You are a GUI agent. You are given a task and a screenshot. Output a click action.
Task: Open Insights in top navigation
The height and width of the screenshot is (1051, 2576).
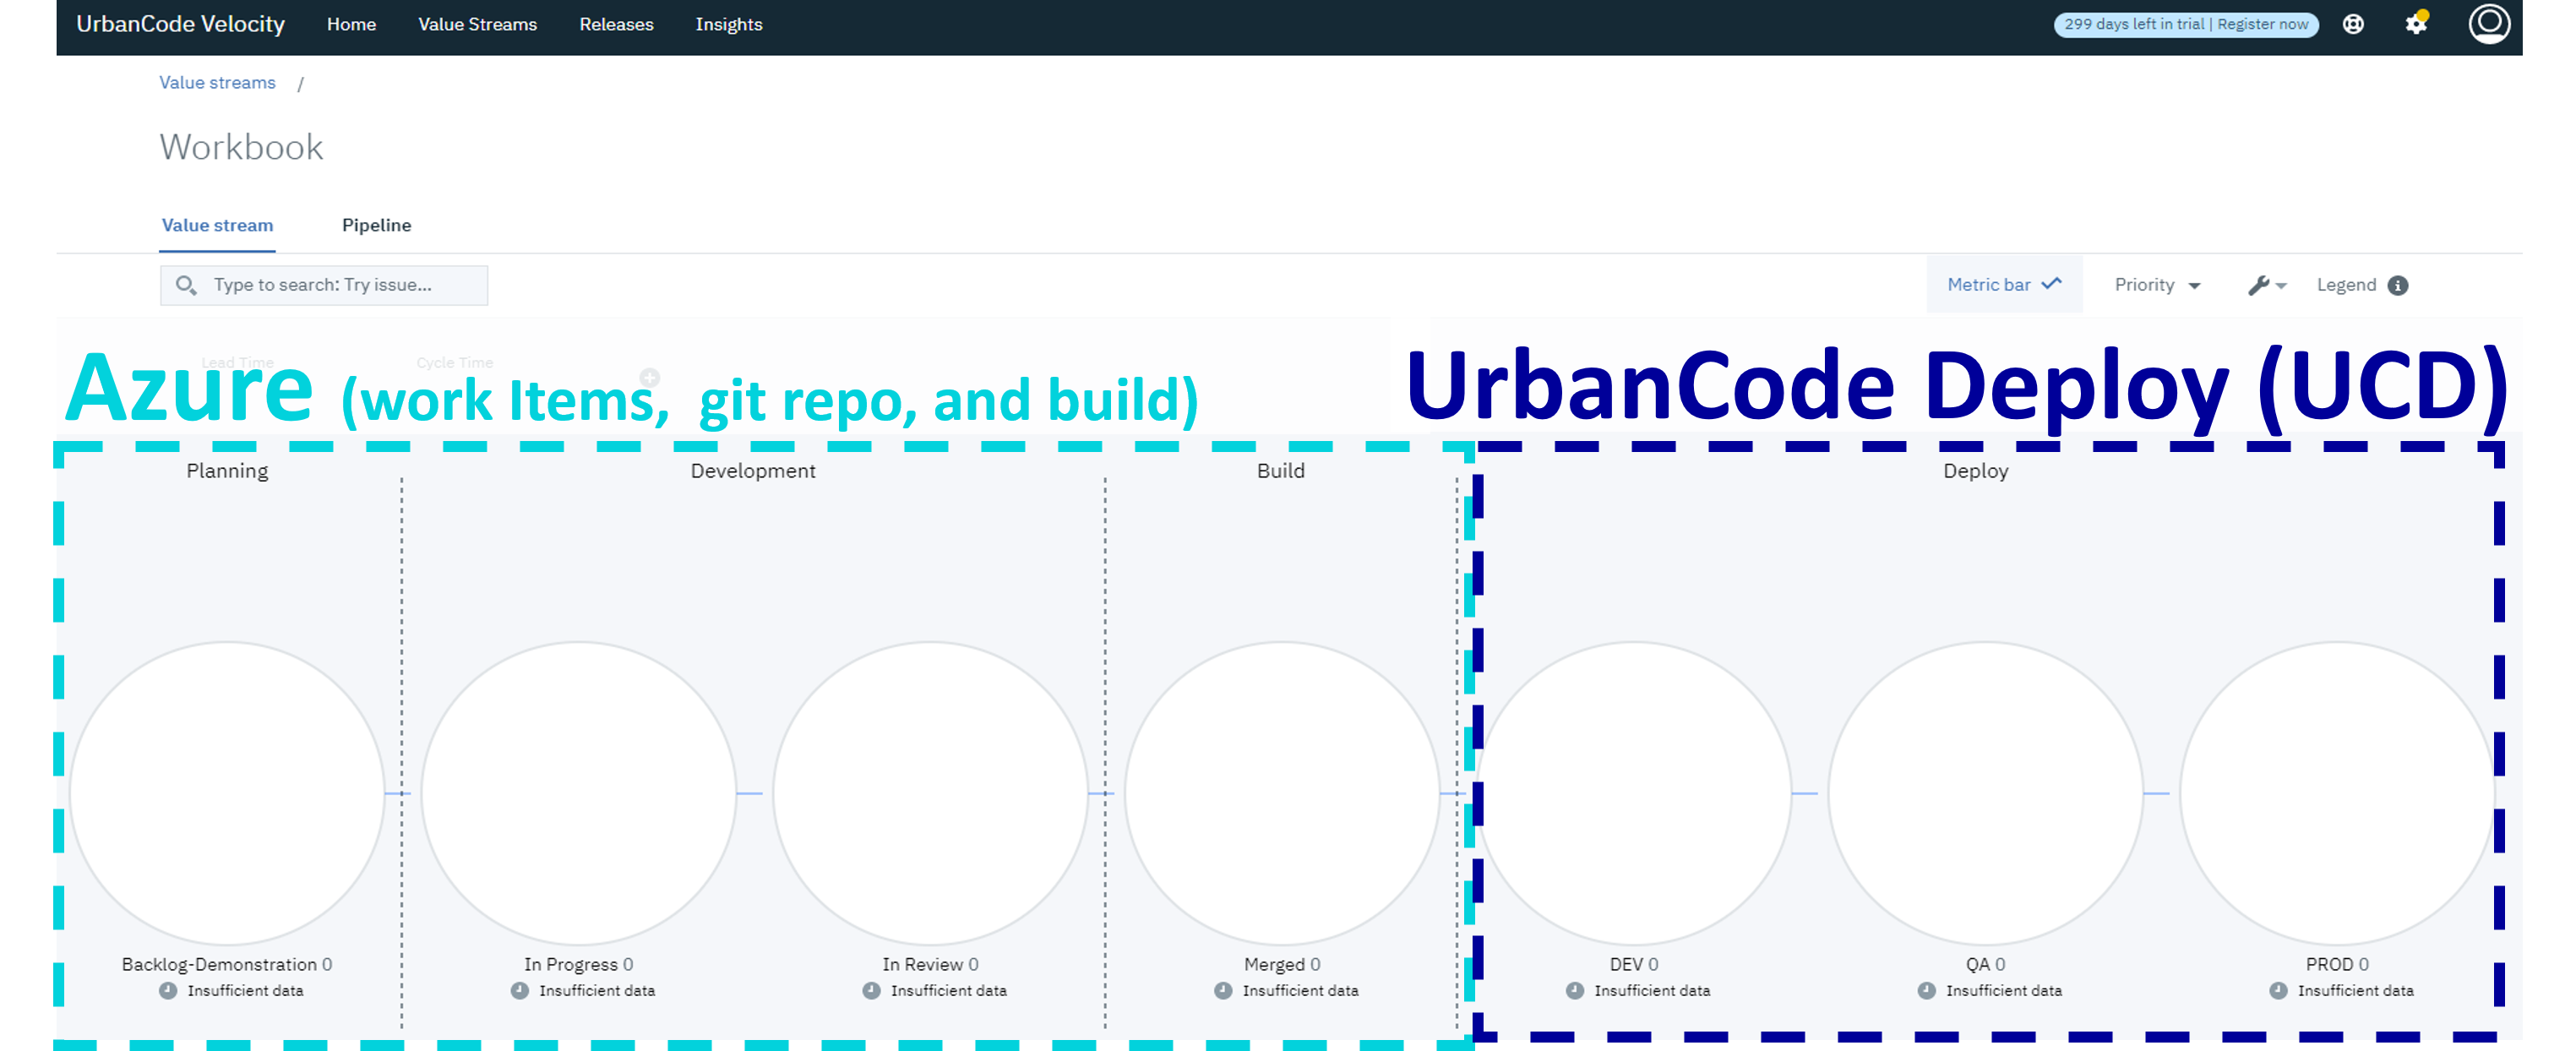pos(729,24)
